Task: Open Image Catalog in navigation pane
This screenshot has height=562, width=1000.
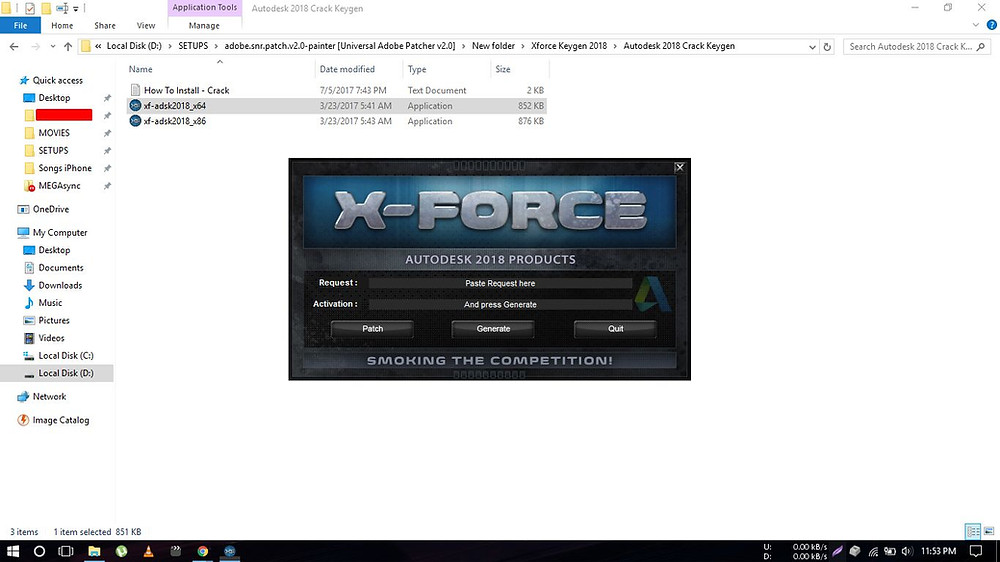Action: point(61,420)
